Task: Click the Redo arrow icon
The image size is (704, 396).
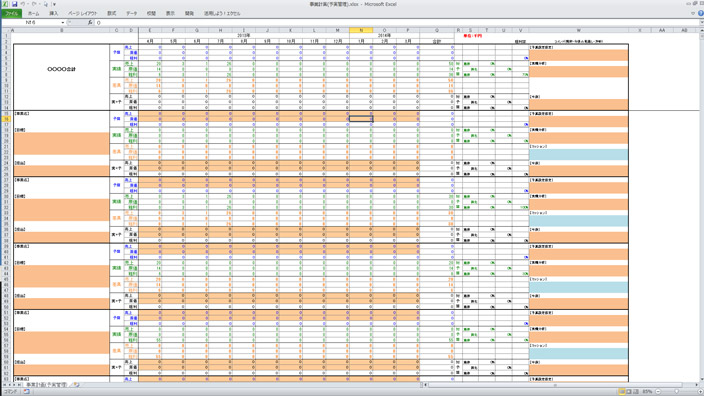Action: click(34, 4)
